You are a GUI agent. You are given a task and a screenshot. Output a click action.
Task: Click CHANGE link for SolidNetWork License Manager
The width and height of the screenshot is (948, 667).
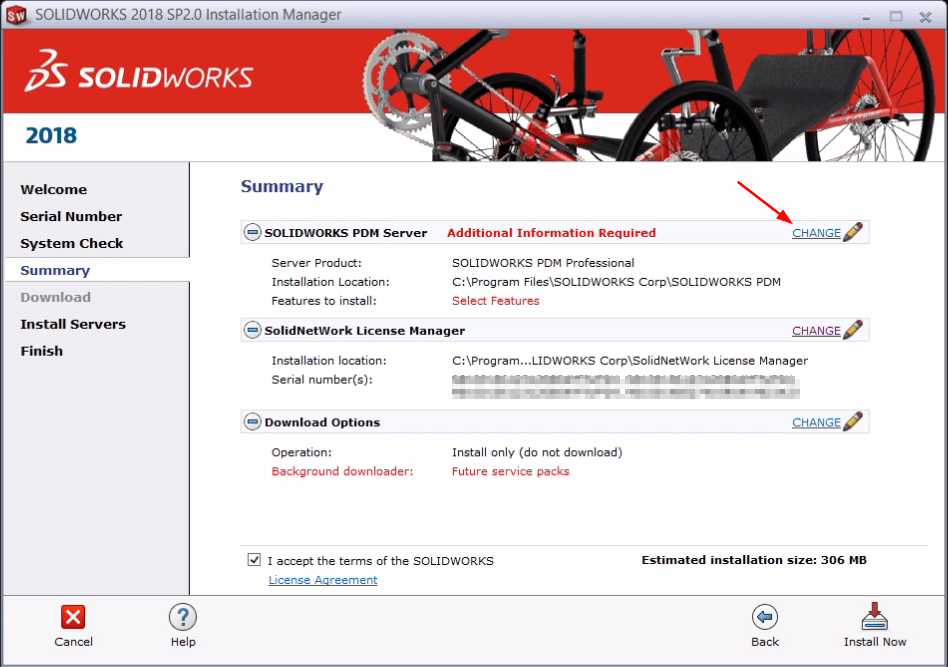point(816,331)
